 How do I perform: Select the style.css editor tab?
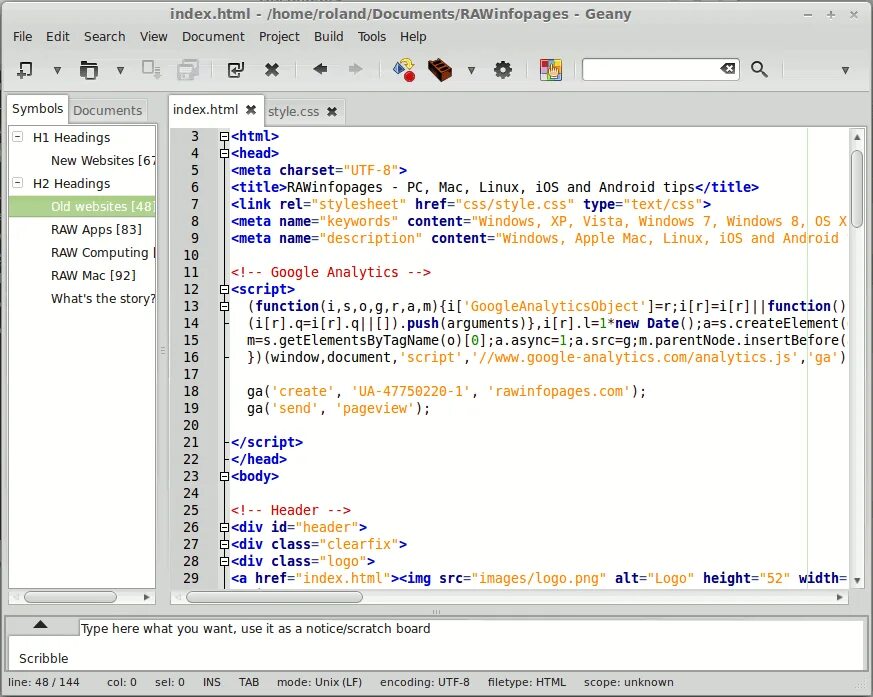tap(293, 111)
